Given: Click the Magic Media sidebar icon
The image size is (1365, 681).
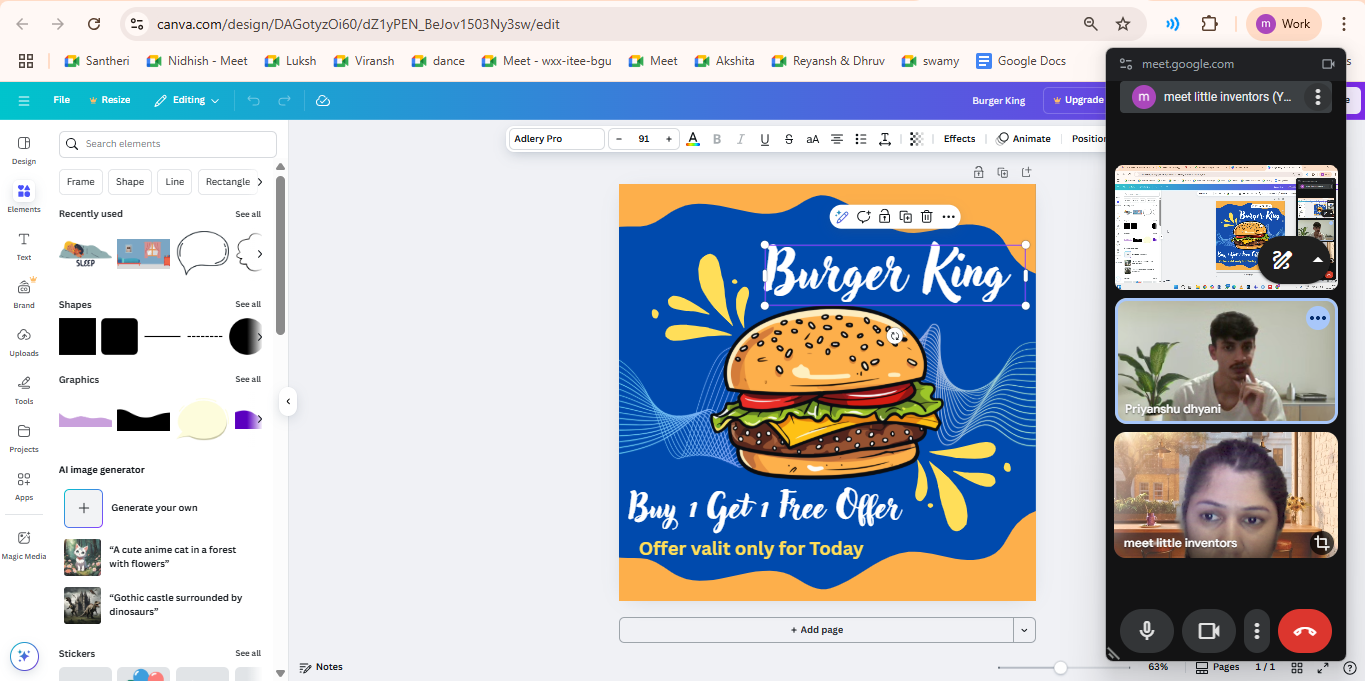Looking at the screenshot, I should (24, 544).
